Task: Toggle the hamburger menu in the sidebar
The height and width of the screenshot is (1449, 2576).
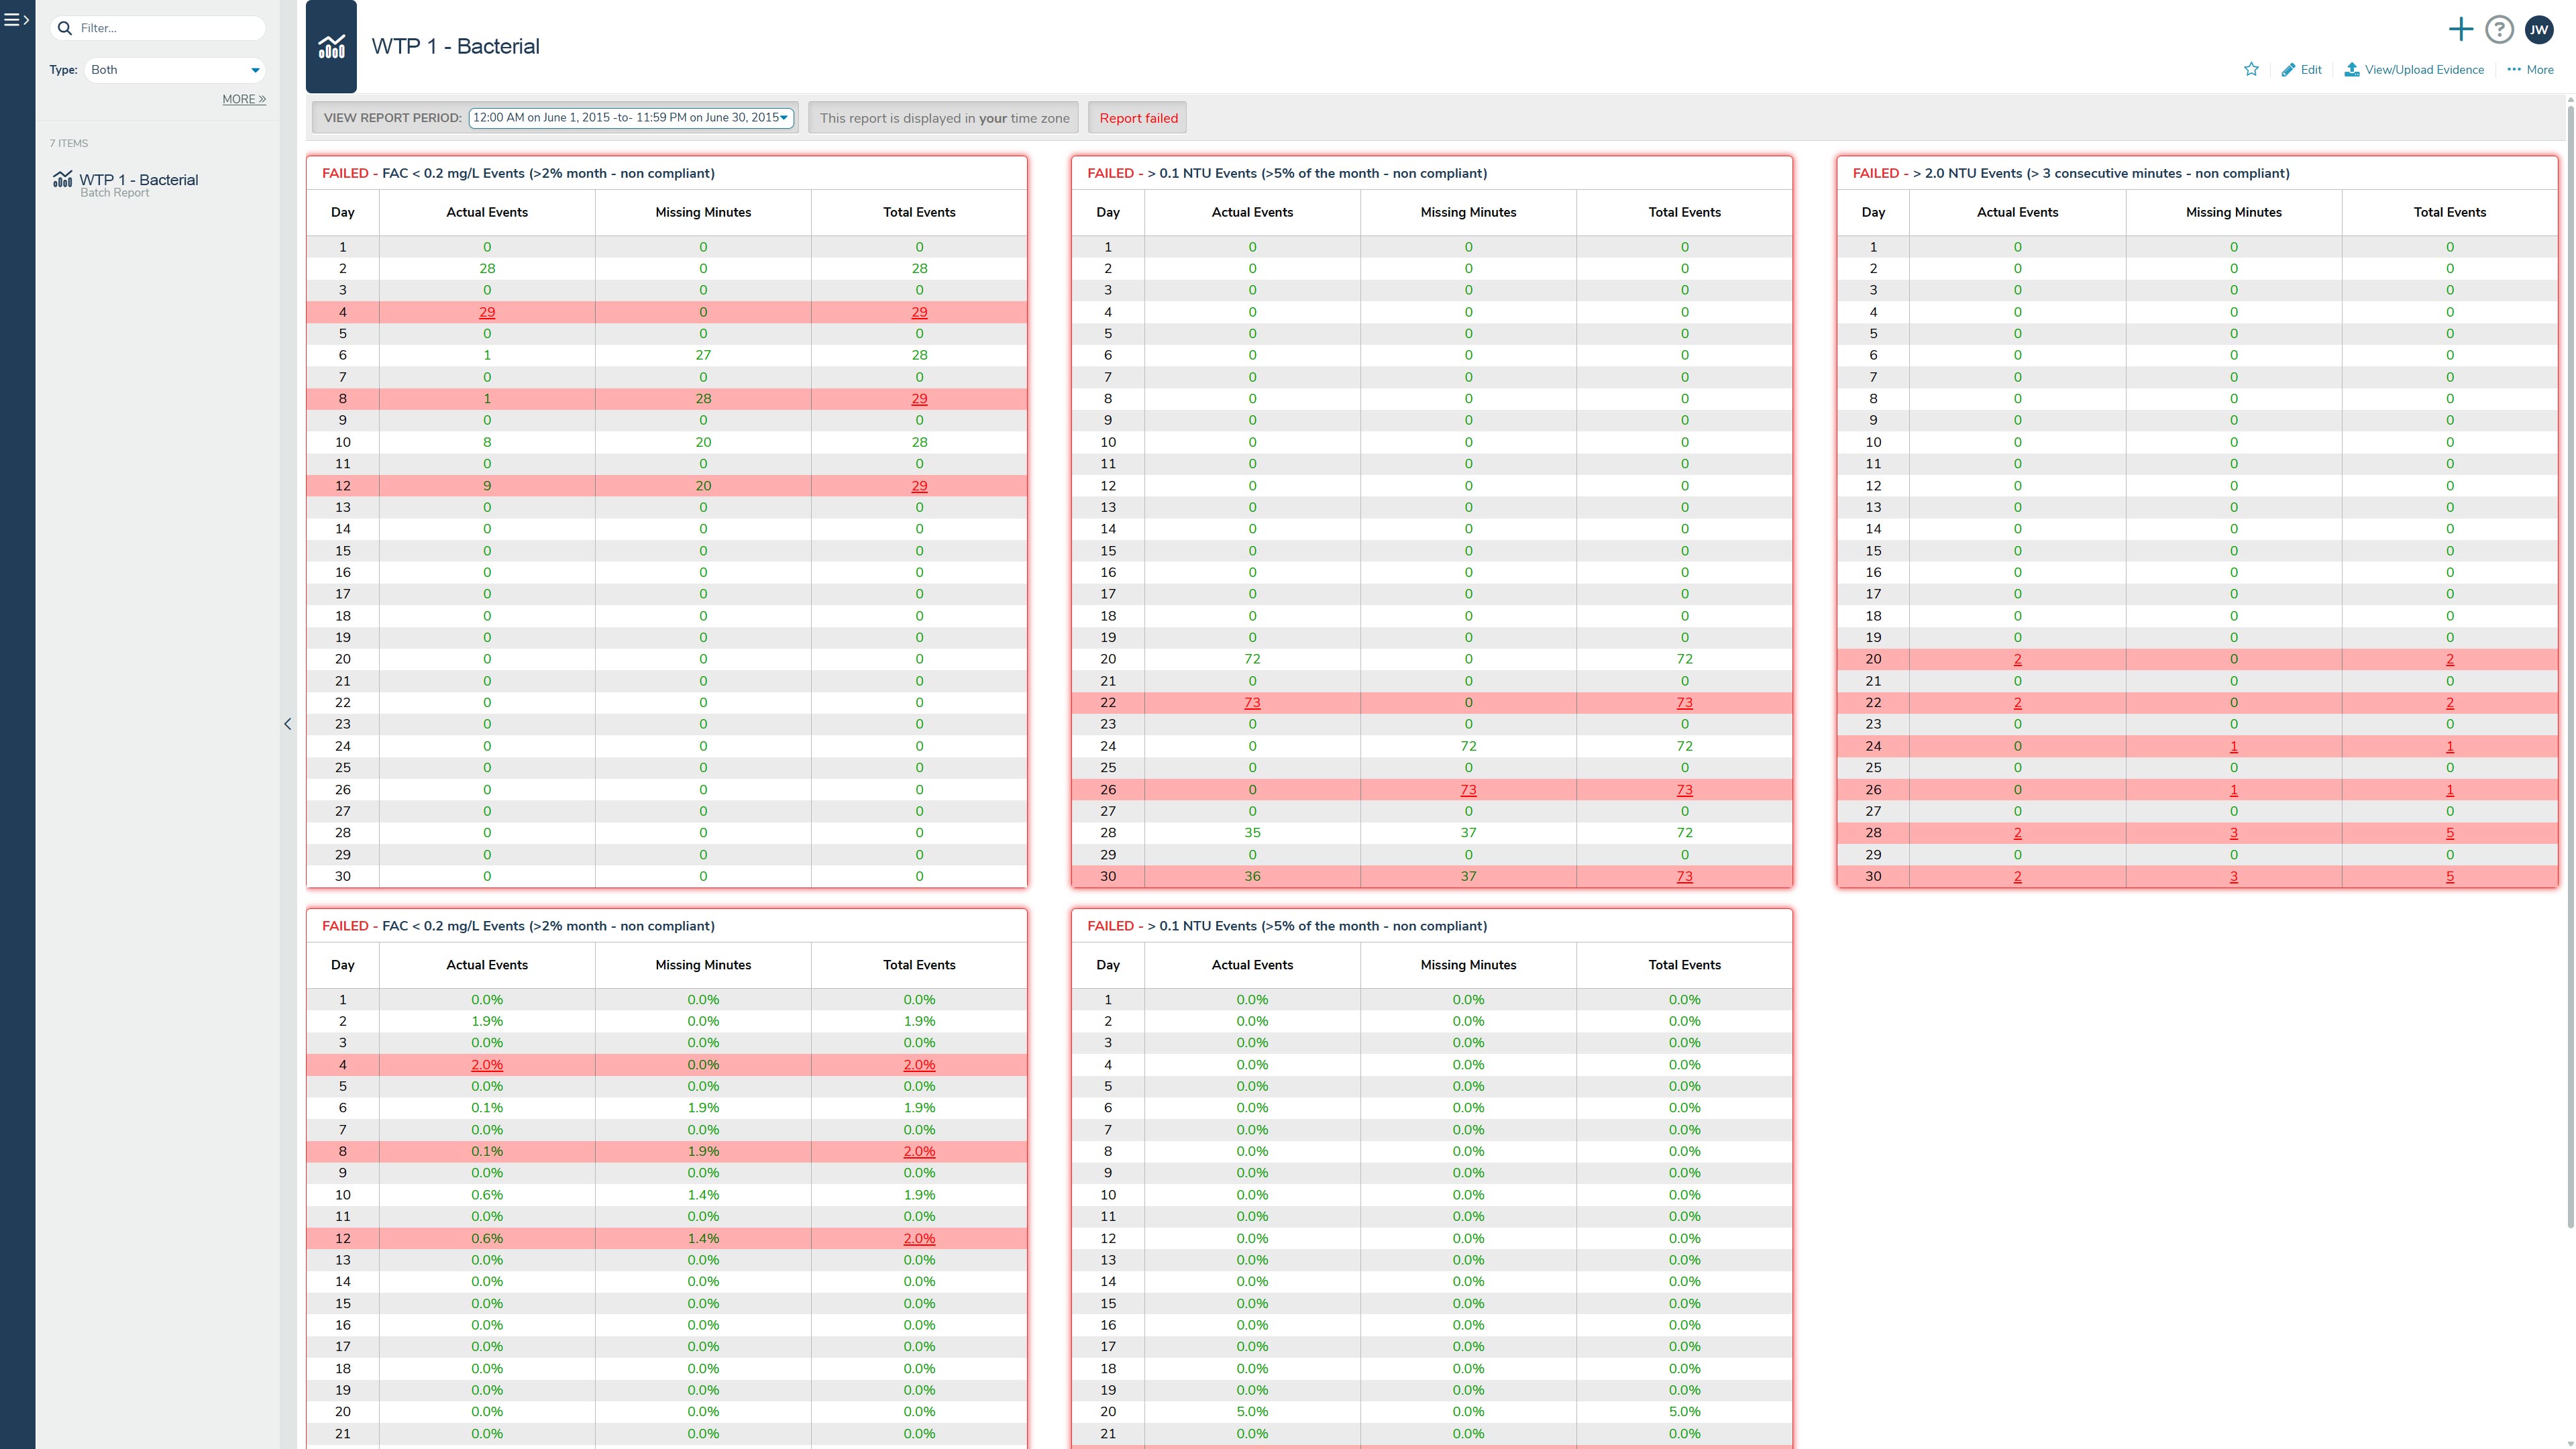Action: (16, 20)
